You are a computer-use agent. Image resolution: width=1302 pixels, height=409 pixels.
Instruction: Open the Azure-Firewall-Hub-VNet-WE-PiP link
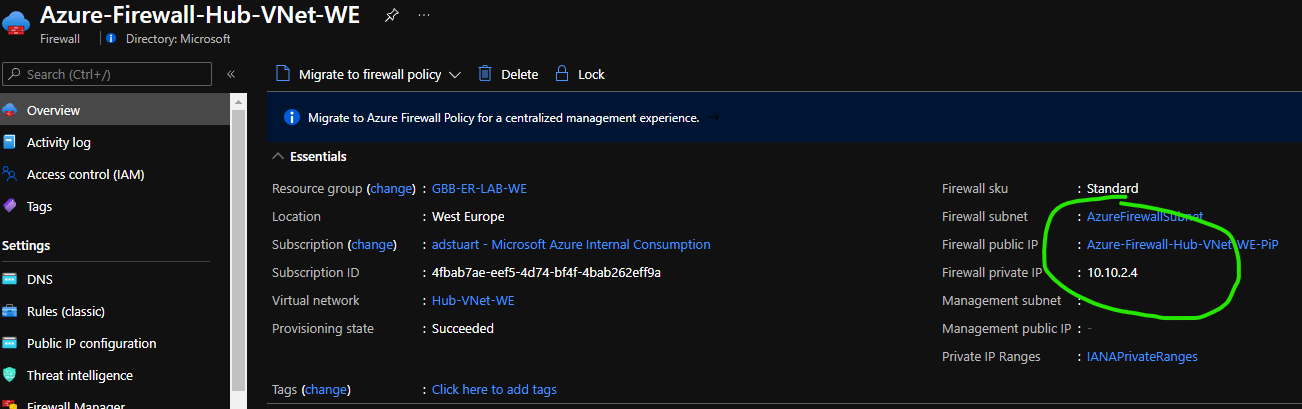[1183, 244]
